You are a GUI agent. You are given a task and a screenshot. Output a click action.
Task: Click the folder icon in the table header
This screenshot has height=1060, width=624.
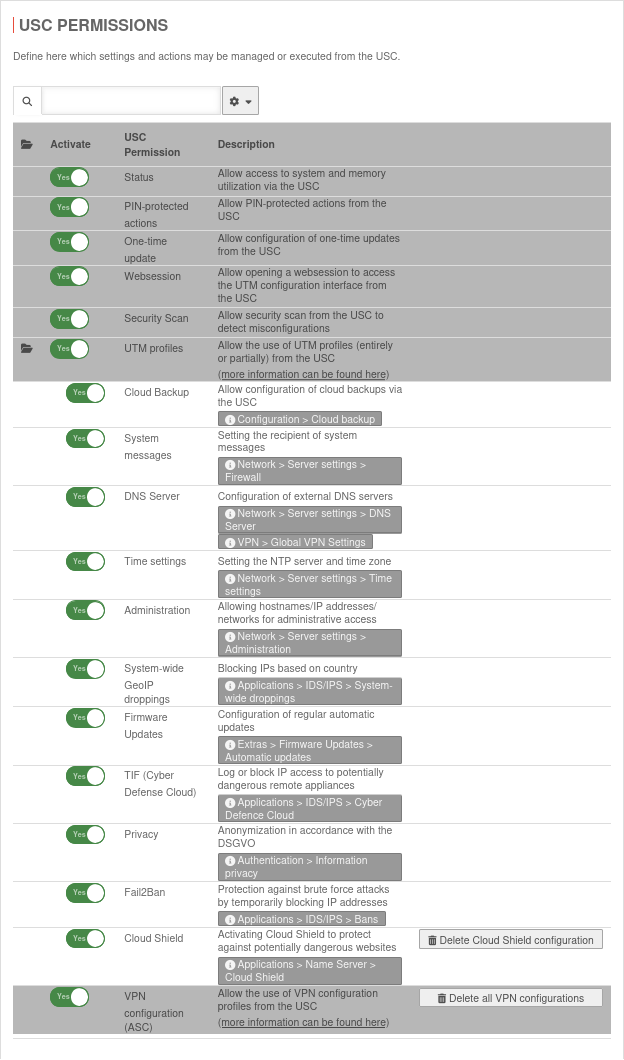[27, 145]
